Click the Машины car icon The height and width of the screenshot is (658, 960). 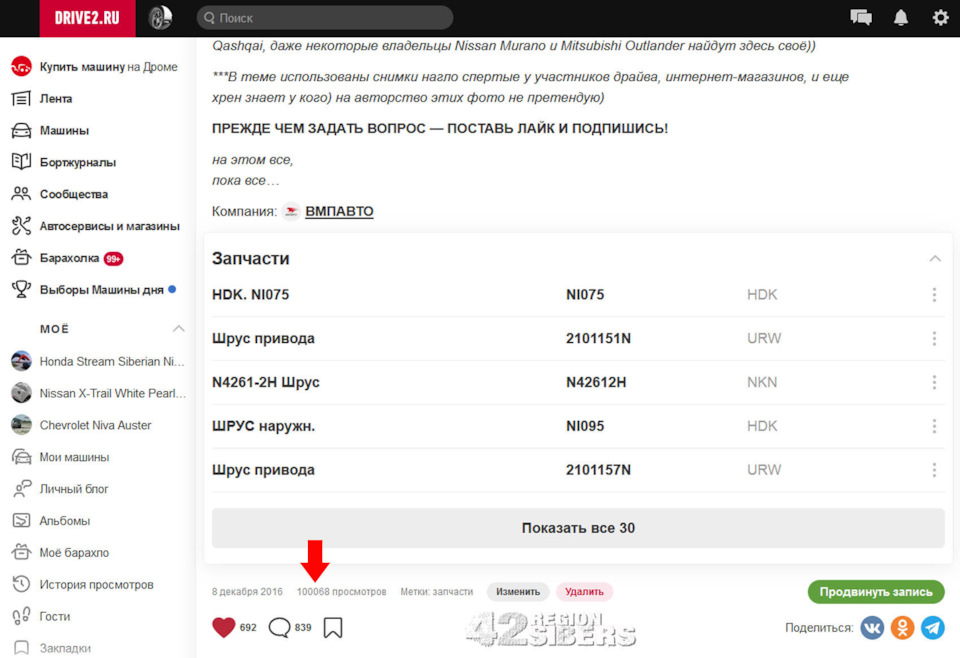(x=21, y=130)
